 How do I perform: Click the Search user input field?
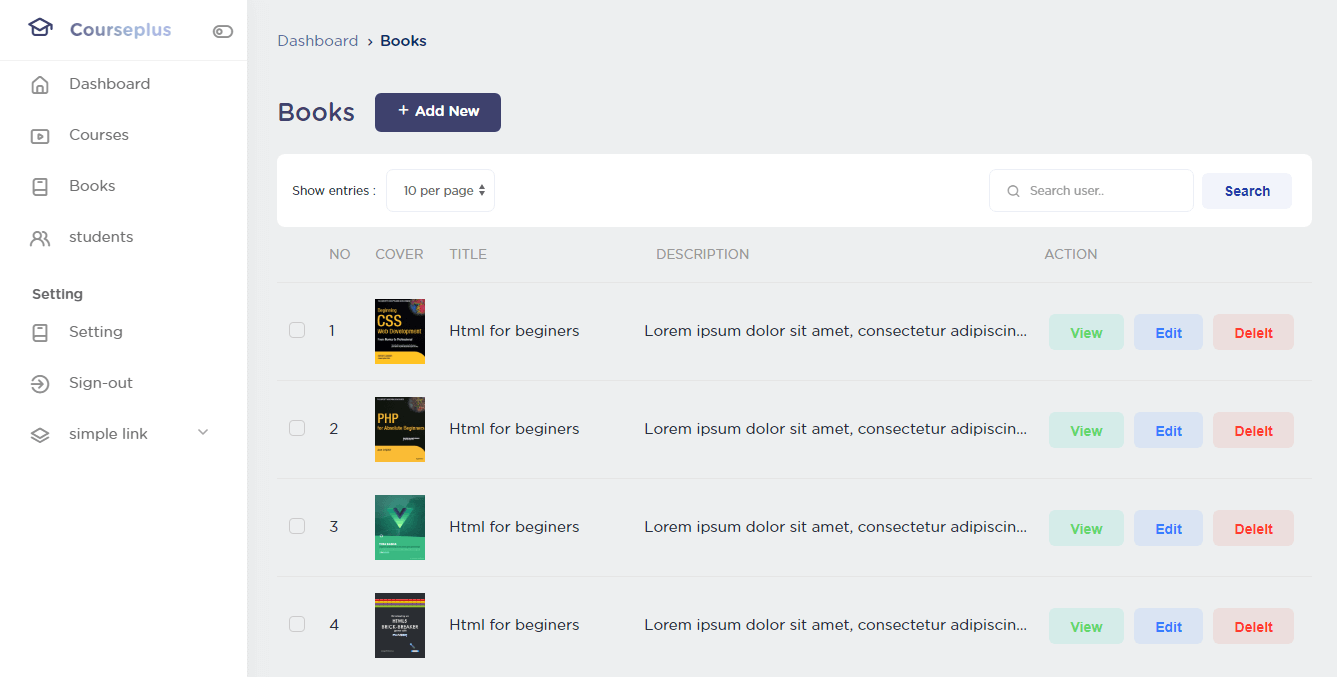click(1100, 191)
